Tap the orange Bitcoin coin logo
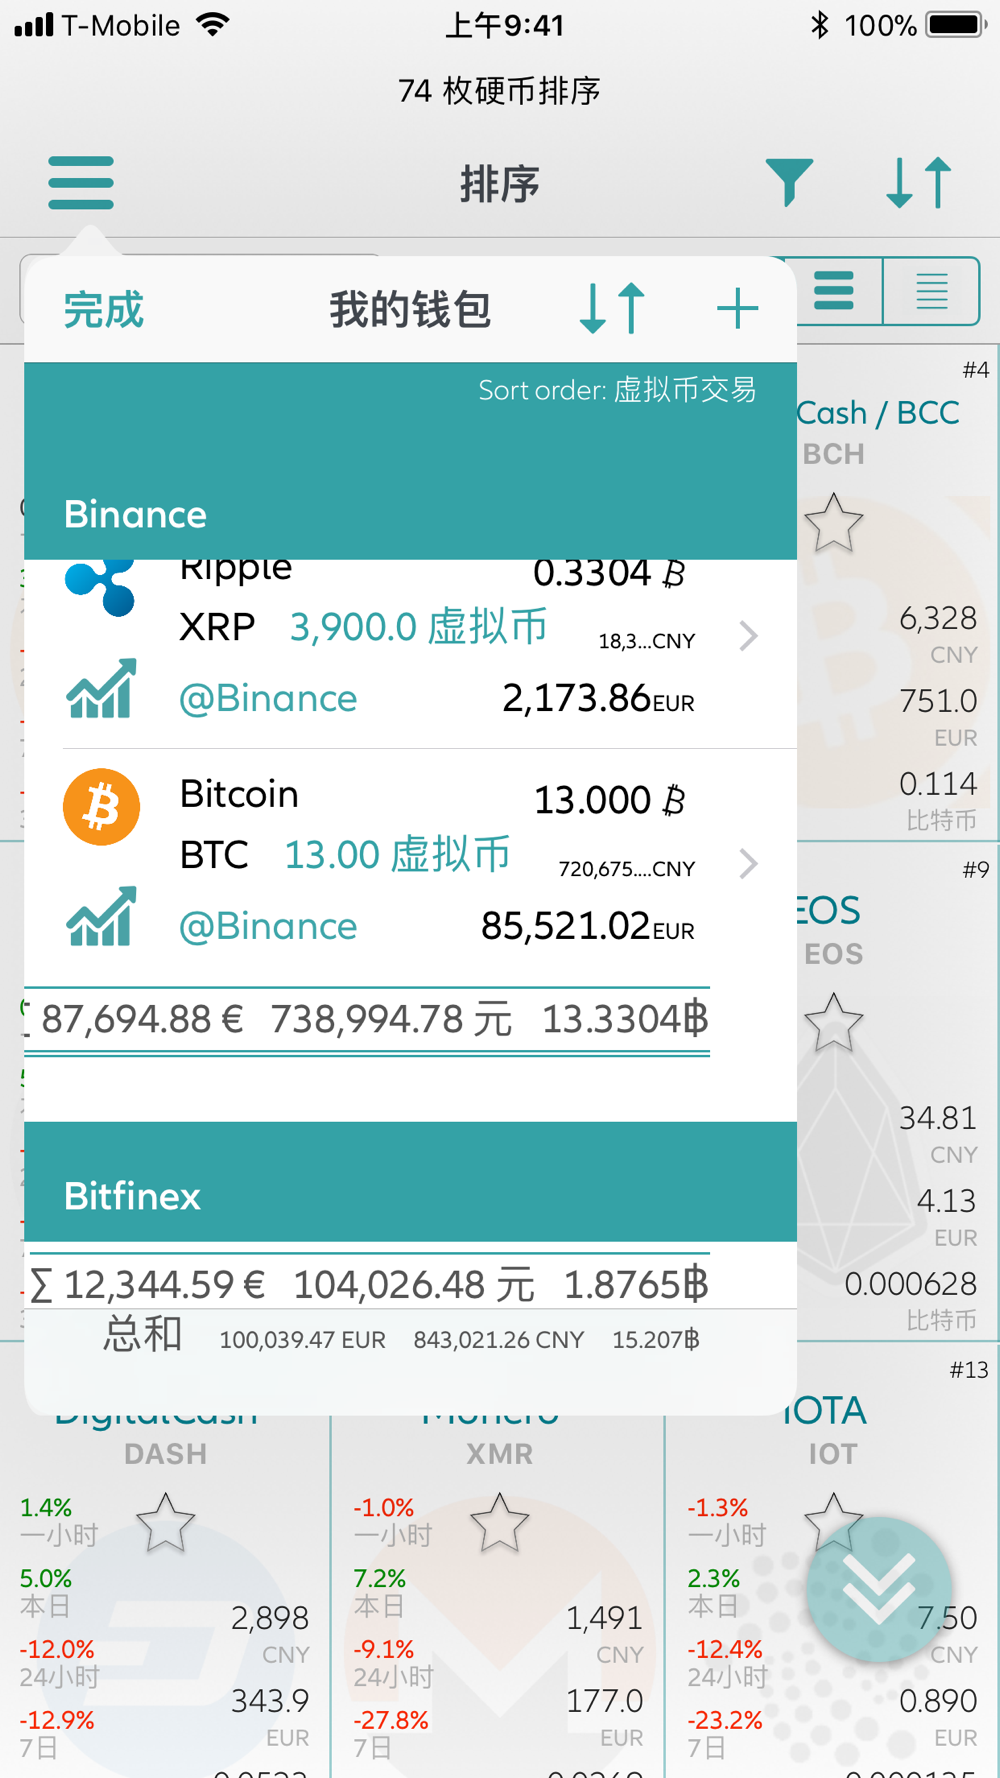 click(101, 807)
